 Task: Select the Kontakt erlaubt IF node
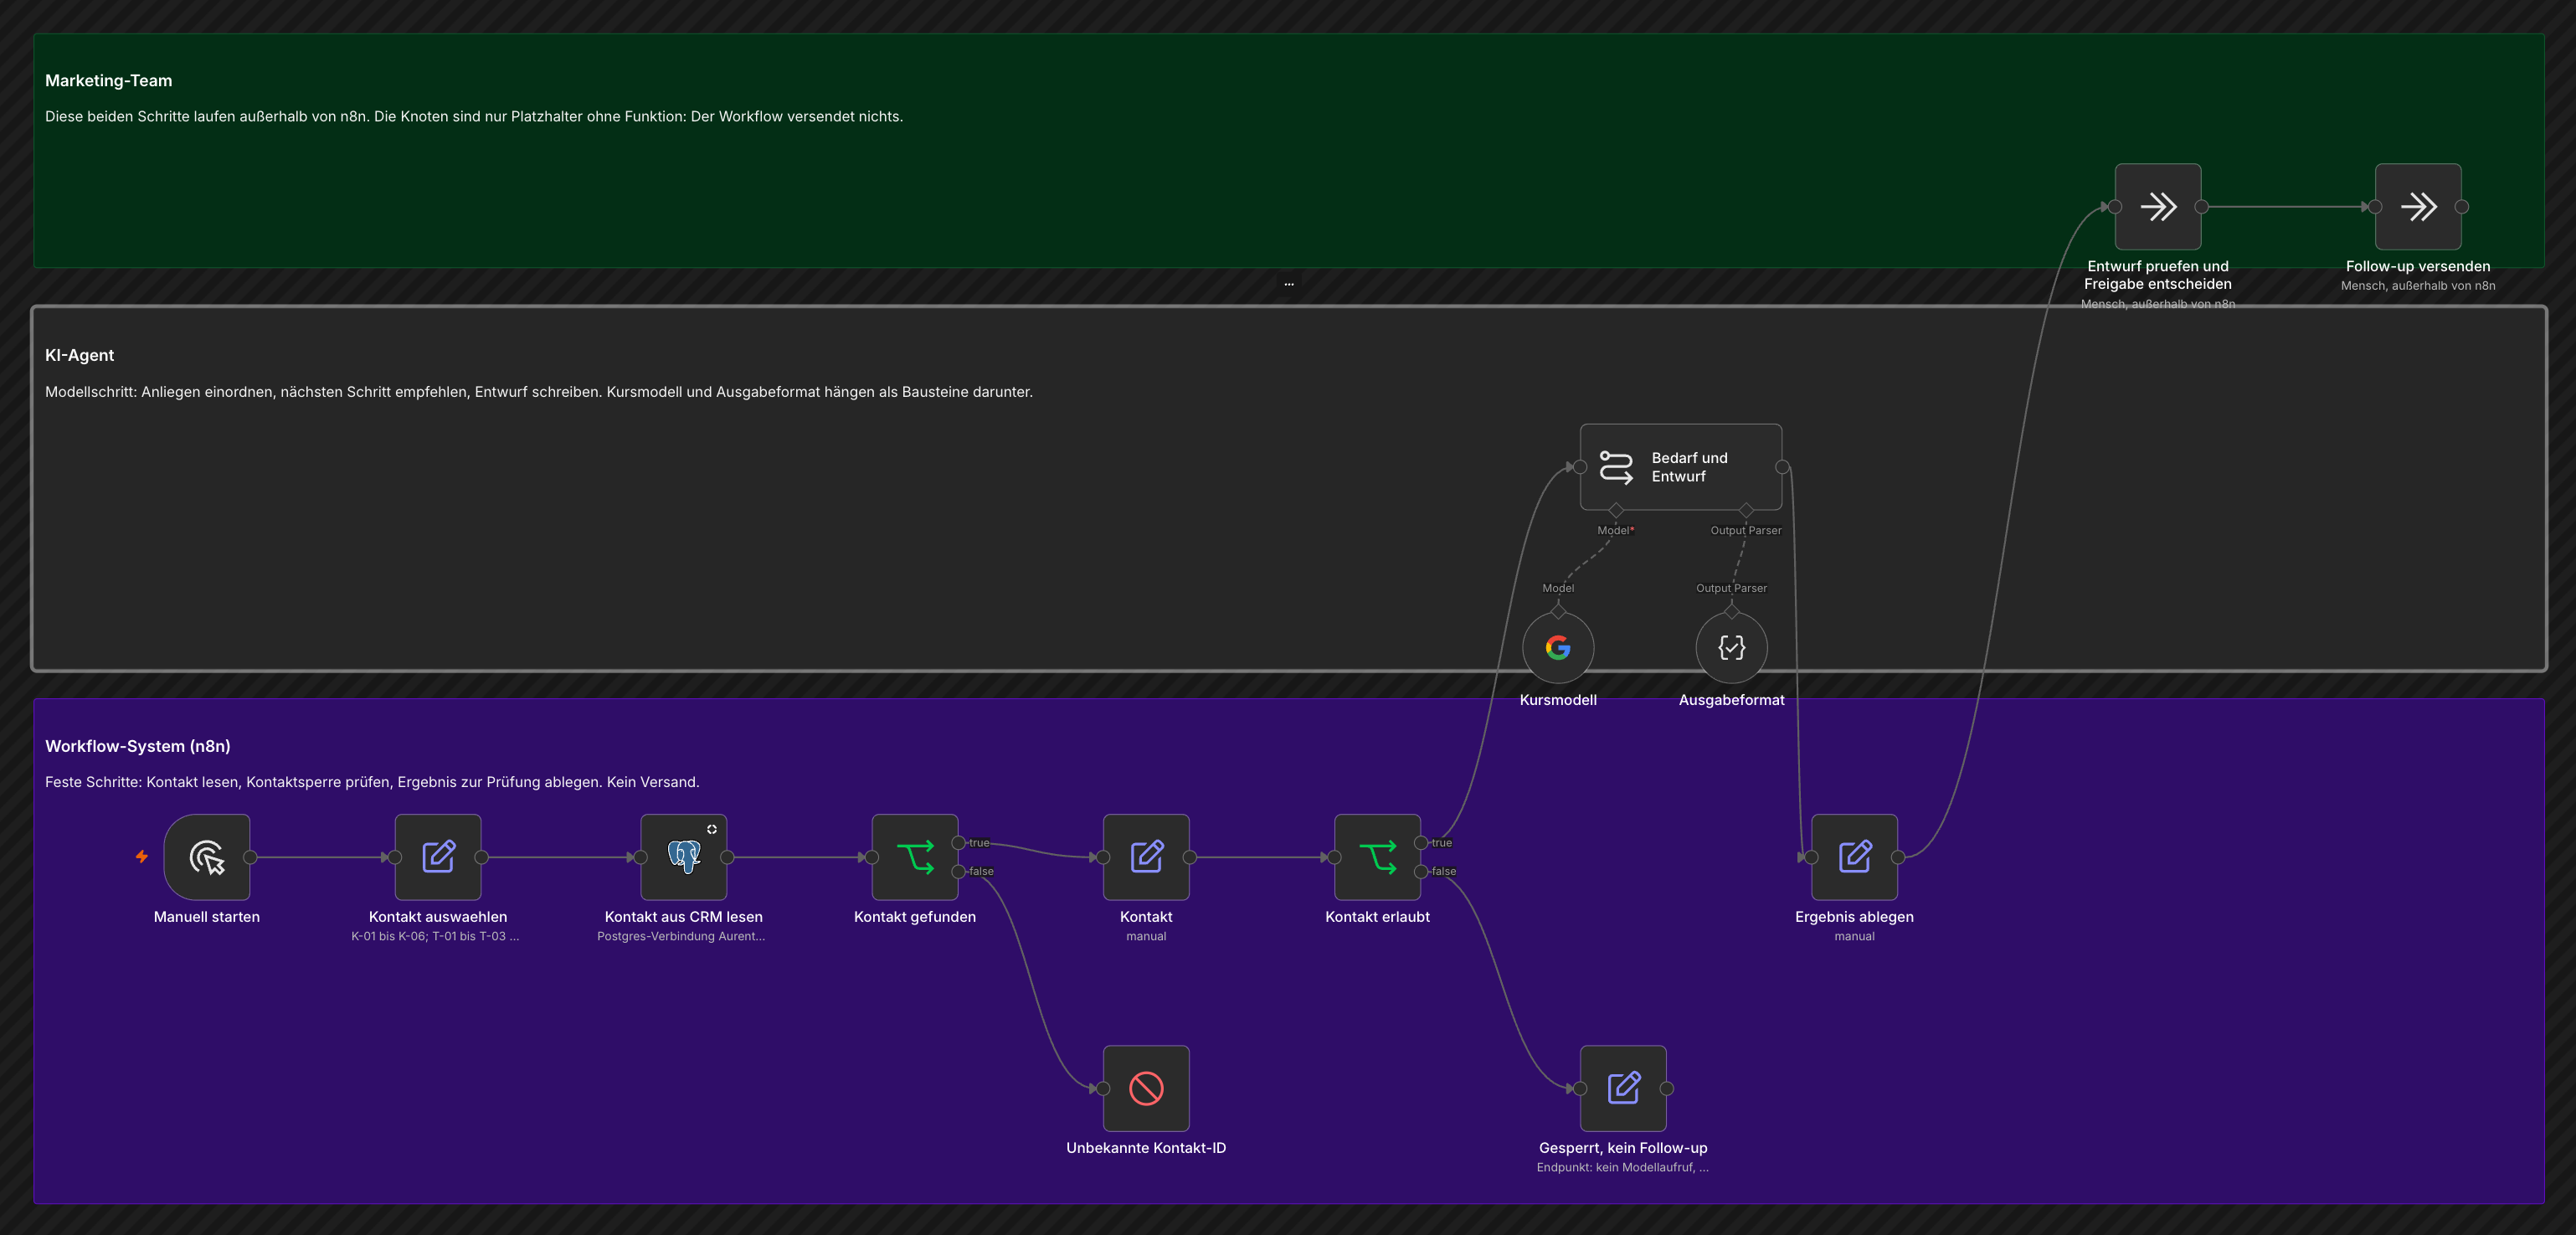click(x=1377, y=857)
